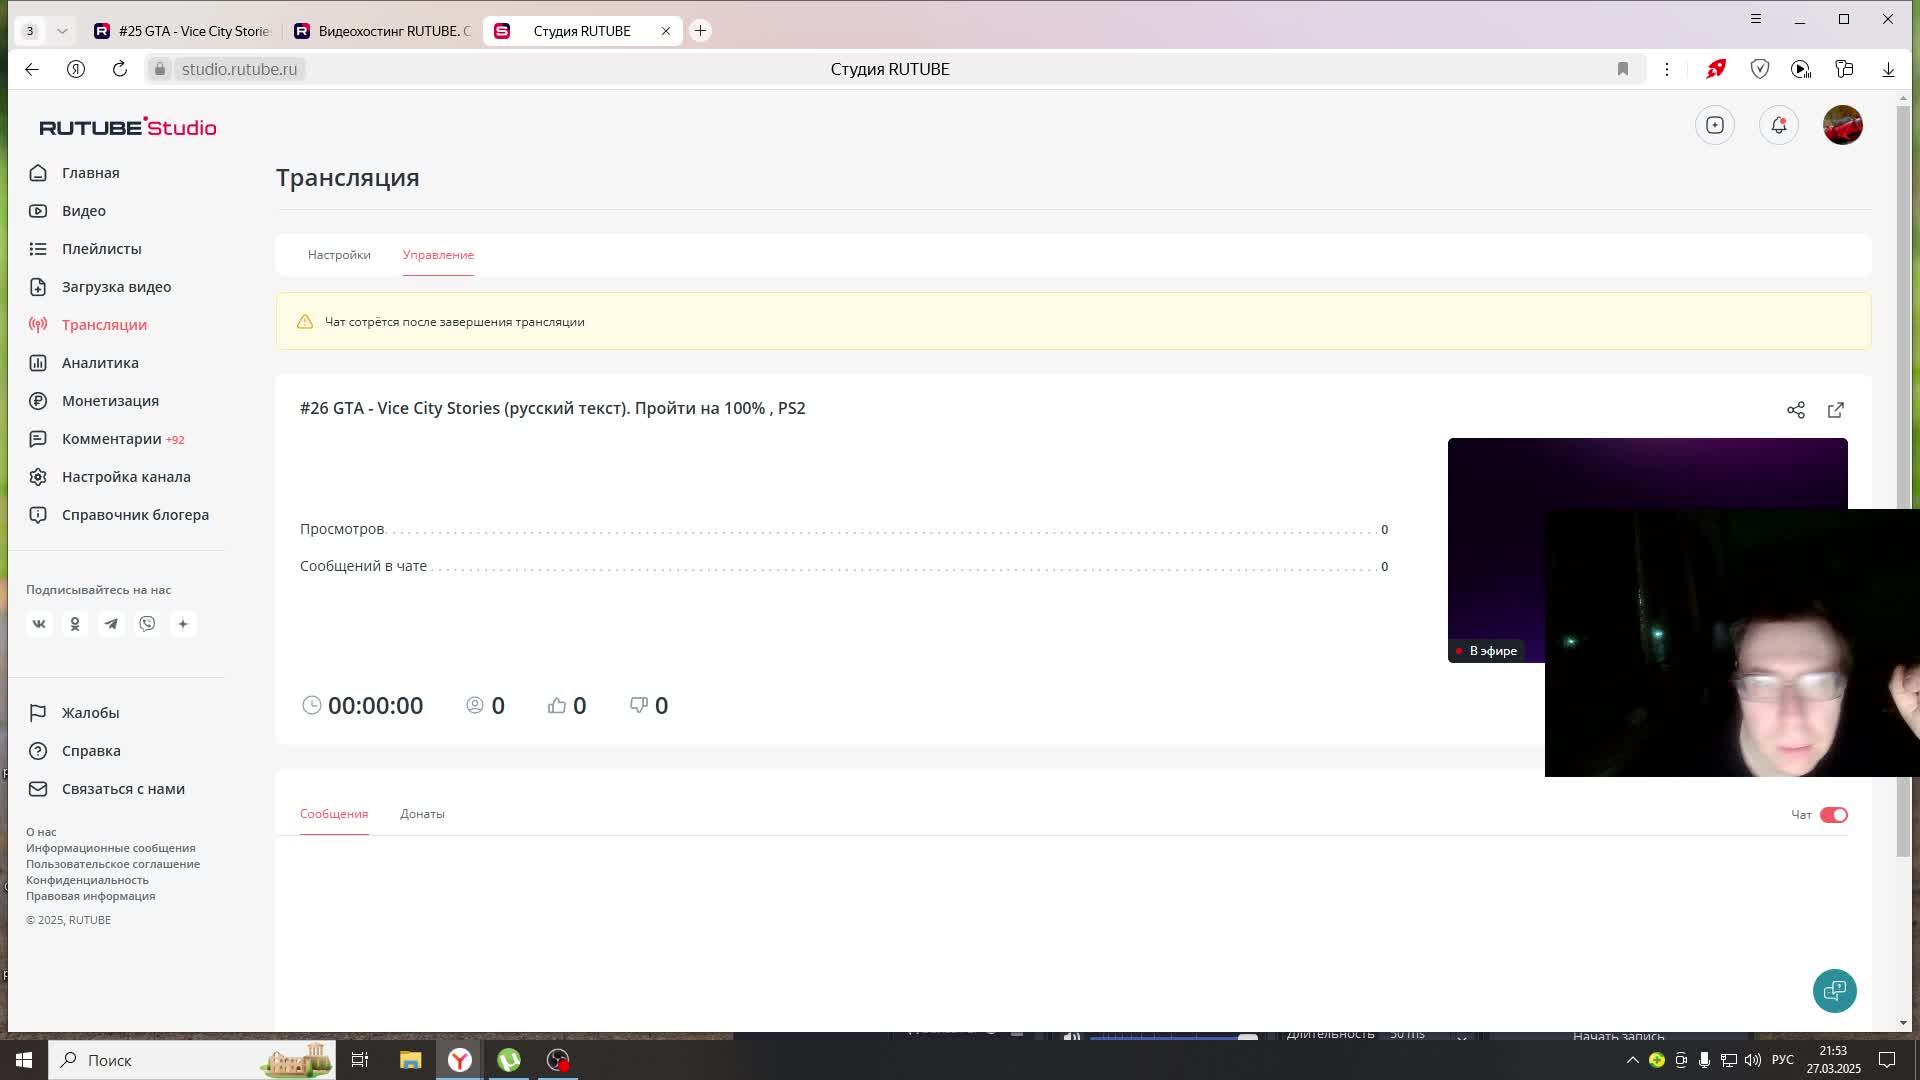Open the user avatar menu
Viewport: 1920px width, 1080px height.
pos(1842,125)
